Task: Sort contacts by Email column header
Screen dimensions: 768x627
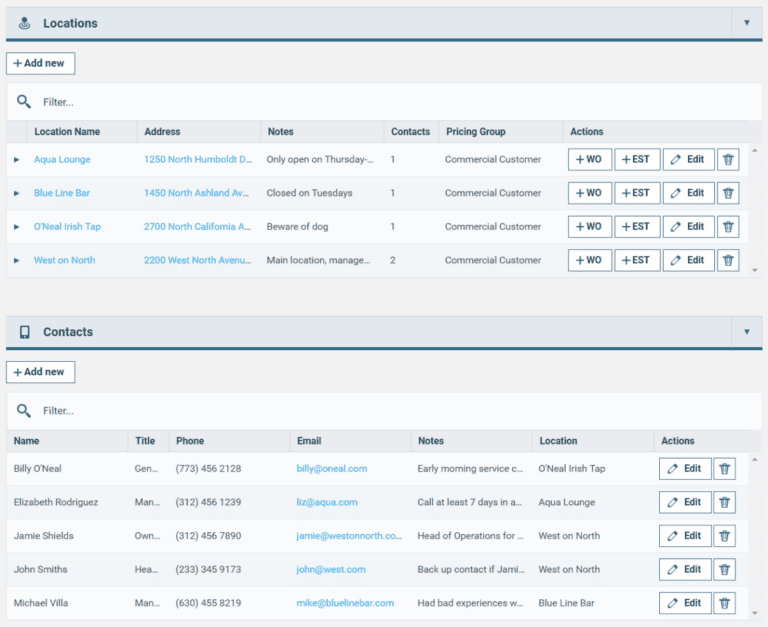Action: [x=308, y=441]
